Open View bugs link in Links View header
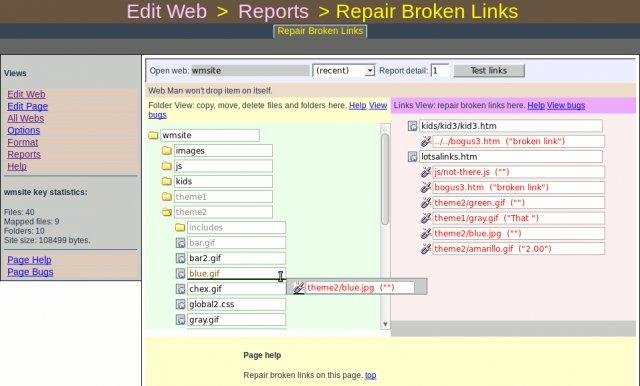 click(566, 105)
